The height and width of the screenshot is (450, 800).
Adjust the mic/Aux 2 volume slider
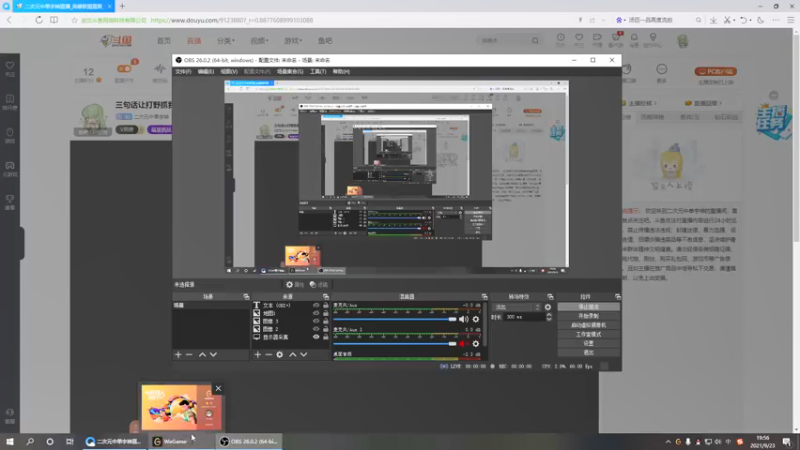(395, 344)
